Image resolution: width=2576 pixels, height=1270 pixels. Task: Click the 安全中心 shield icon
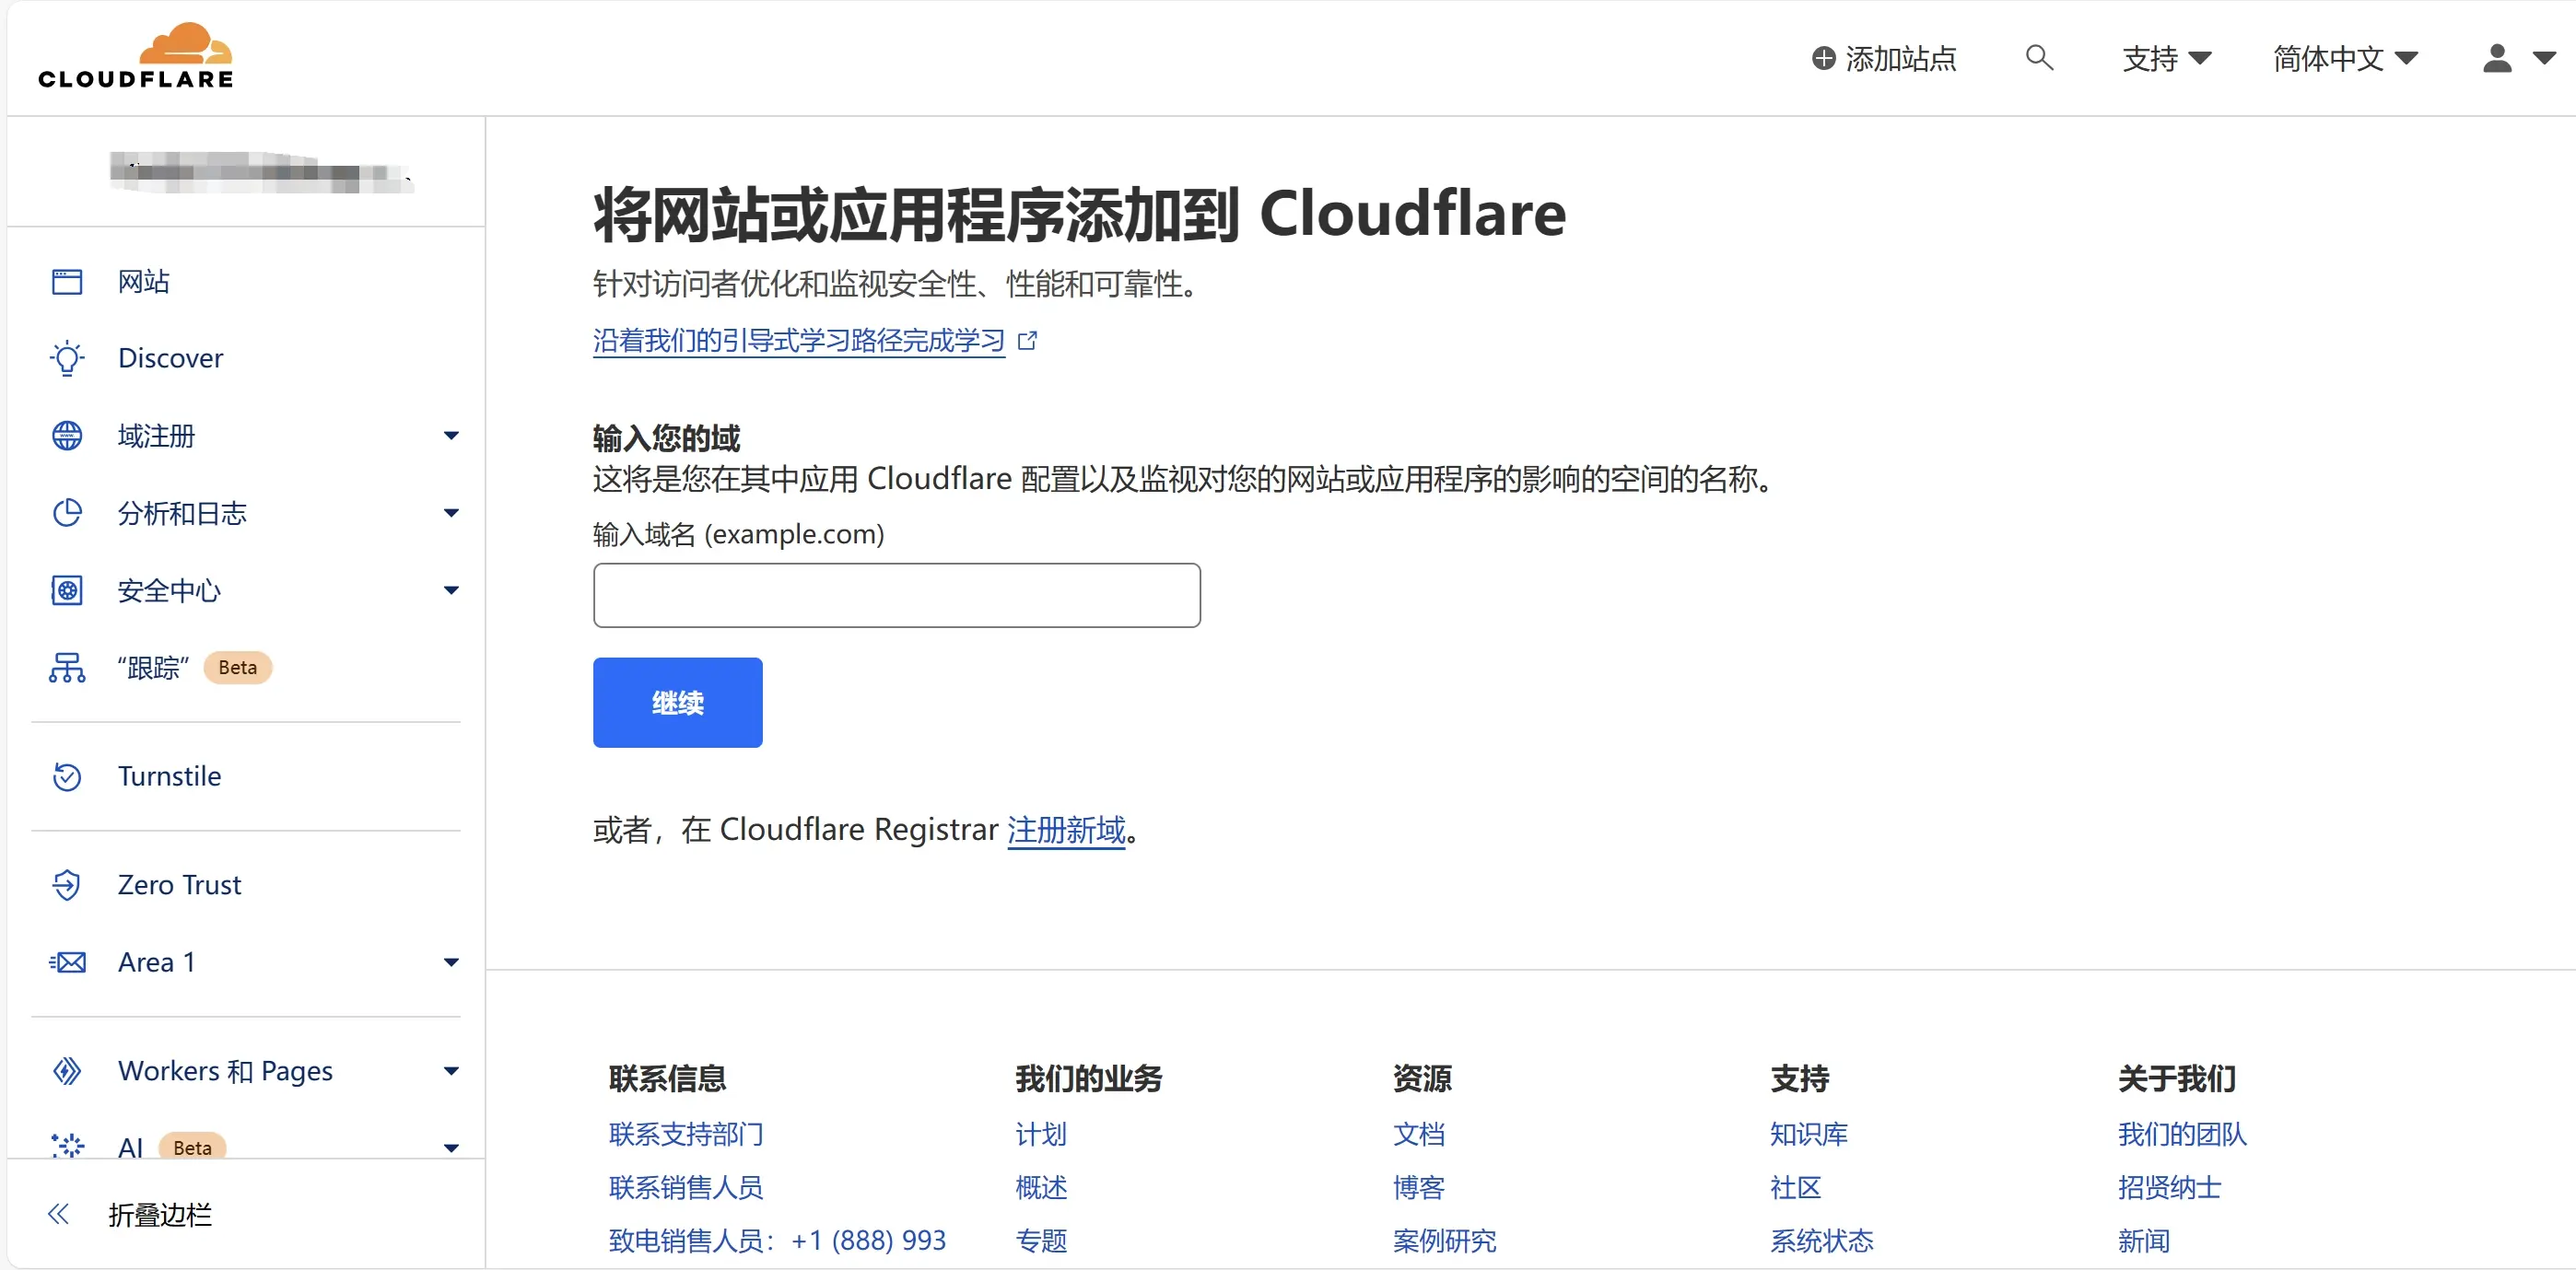[67, 591]
